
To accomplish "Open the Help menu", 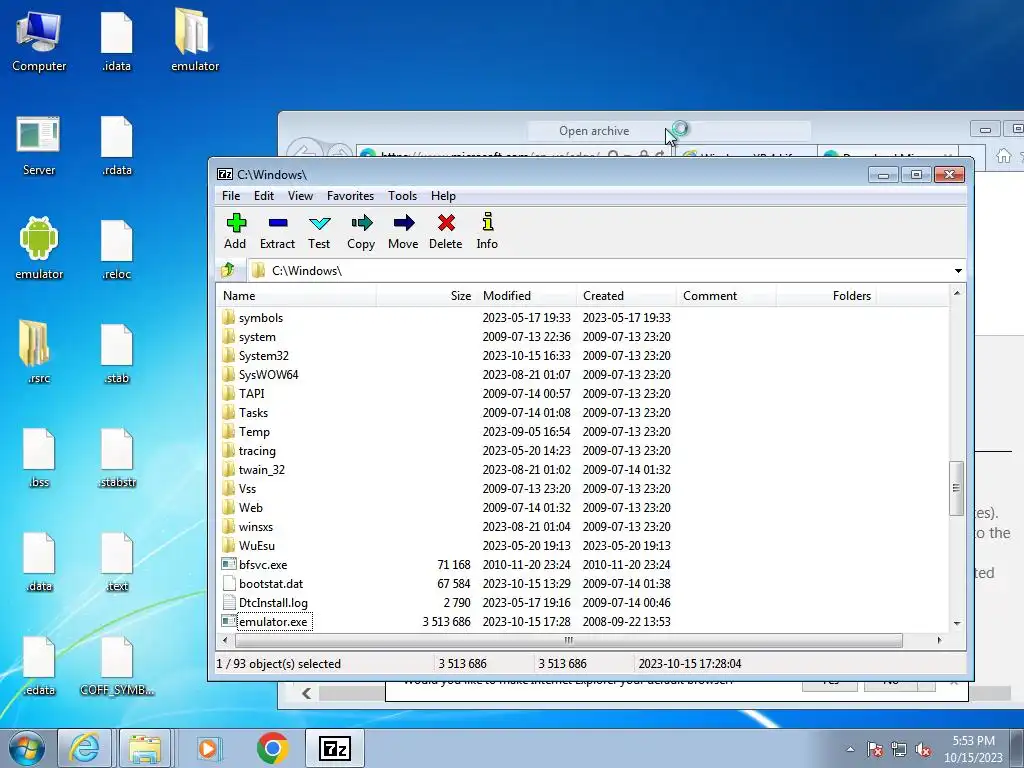I will coord(443,196).
